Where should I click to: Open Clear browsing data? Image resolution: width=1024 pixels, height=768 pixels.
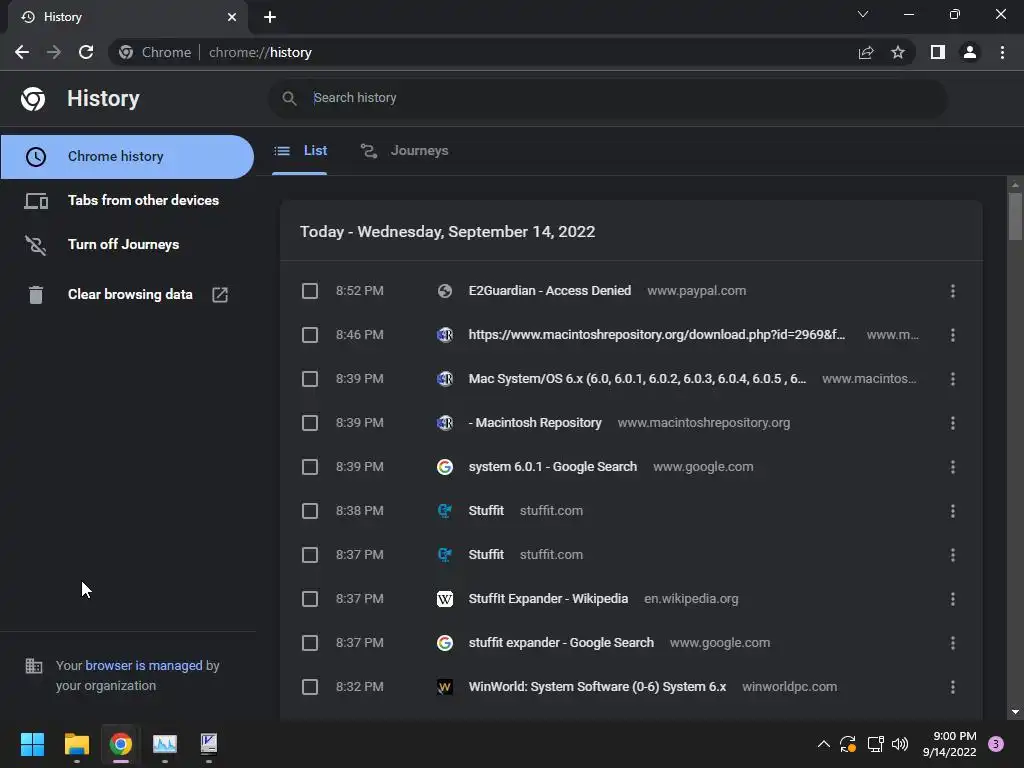(127, 295)
